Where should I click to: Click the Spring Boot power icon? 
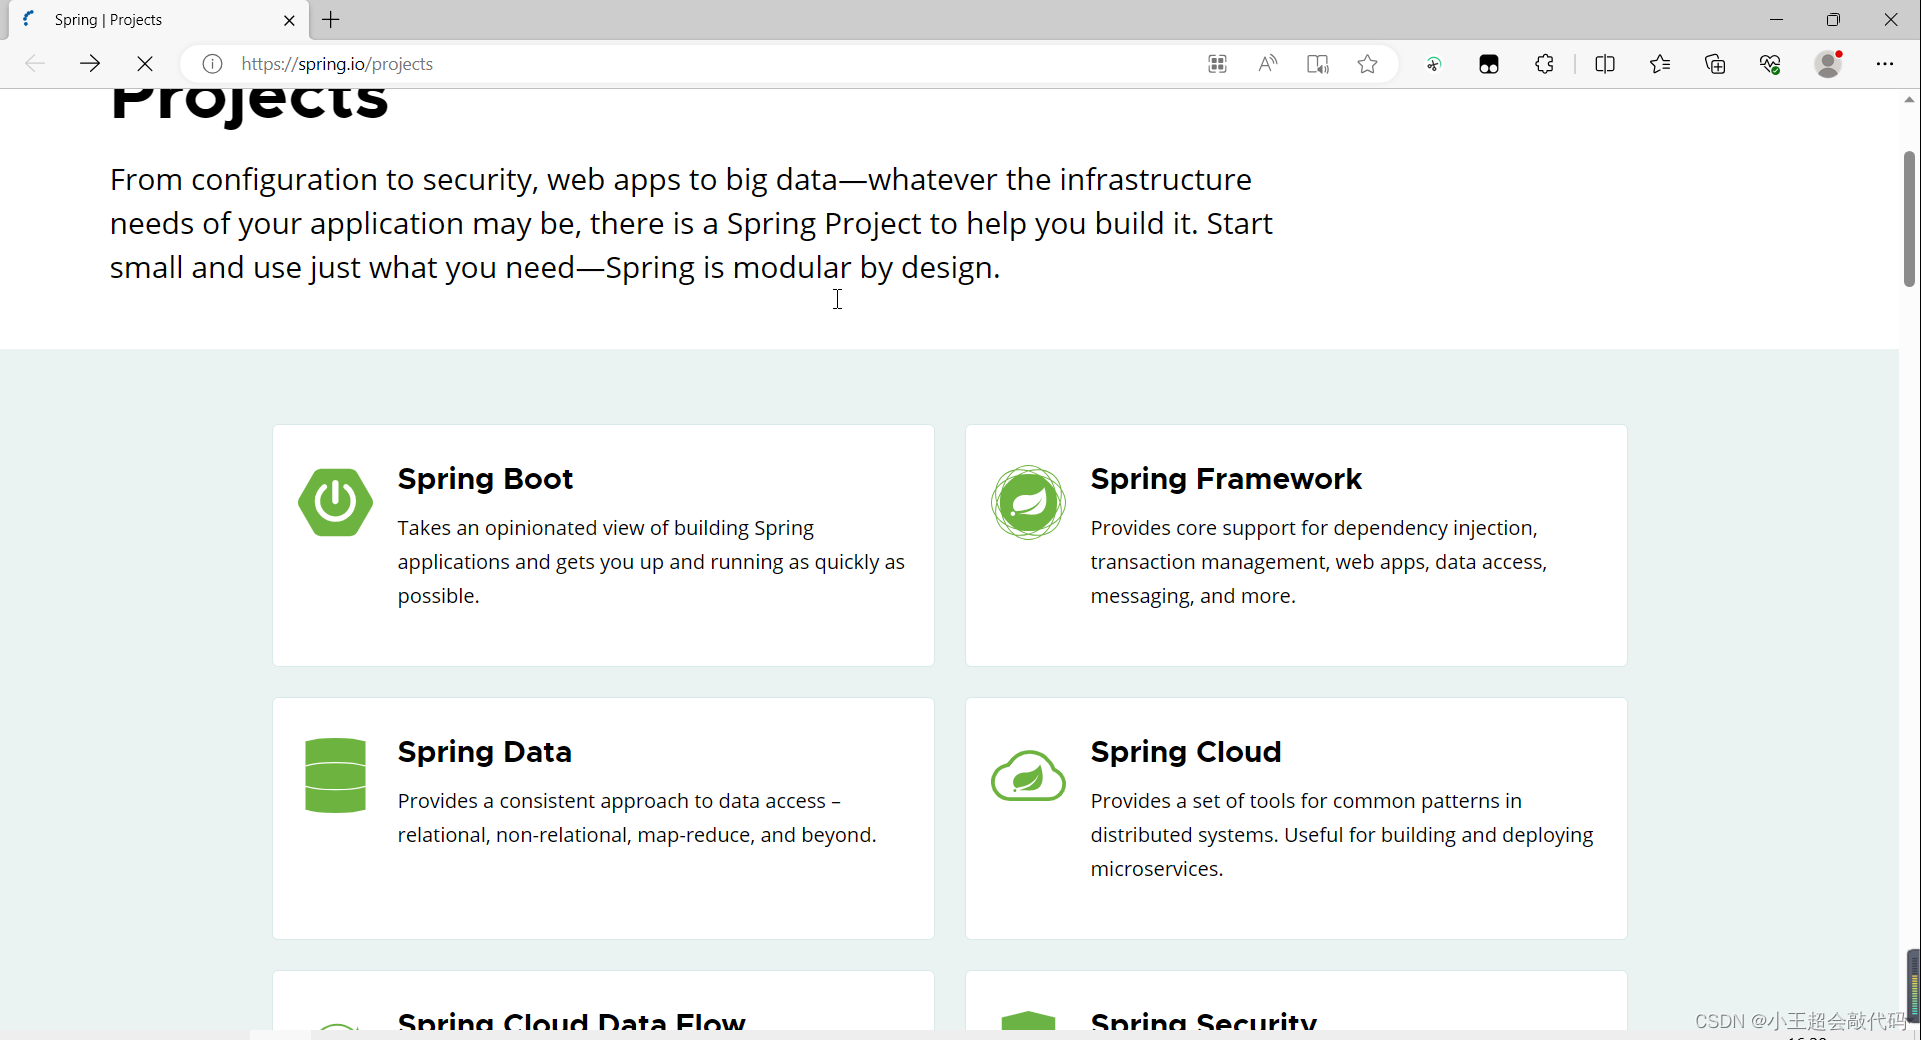(335, 502)
